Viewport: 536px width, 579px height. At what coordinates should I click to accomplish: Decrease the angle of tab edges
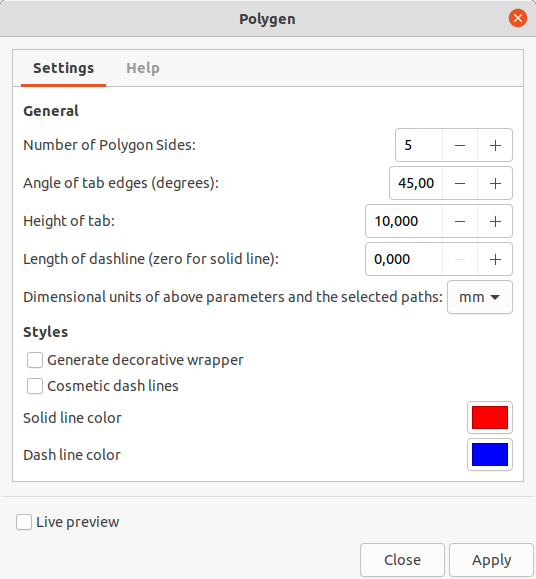point(460,183)
